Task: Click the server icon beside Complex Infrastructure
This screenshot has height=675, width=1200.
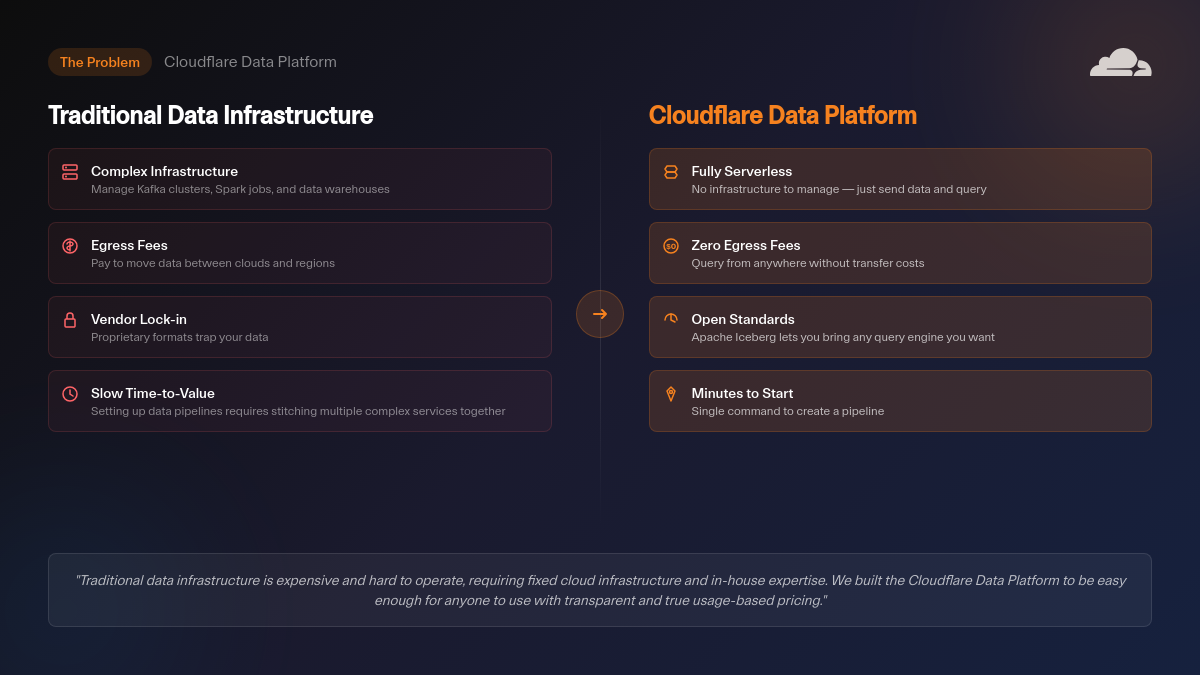Action: coord(70,172)
